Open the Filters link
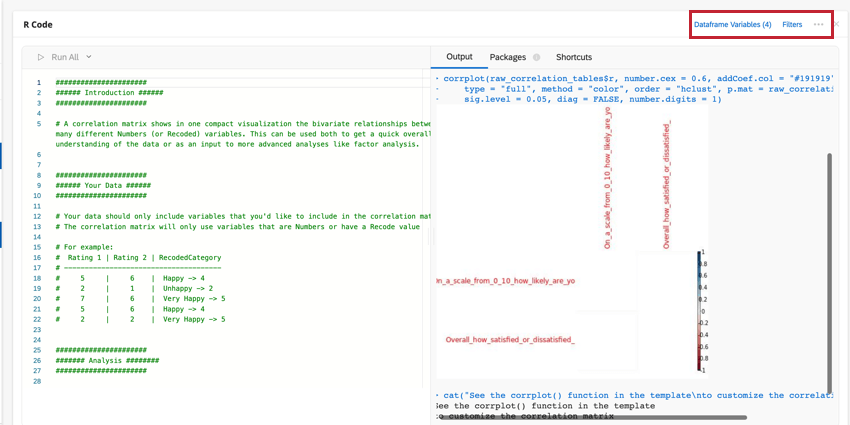 click(792, 24)
